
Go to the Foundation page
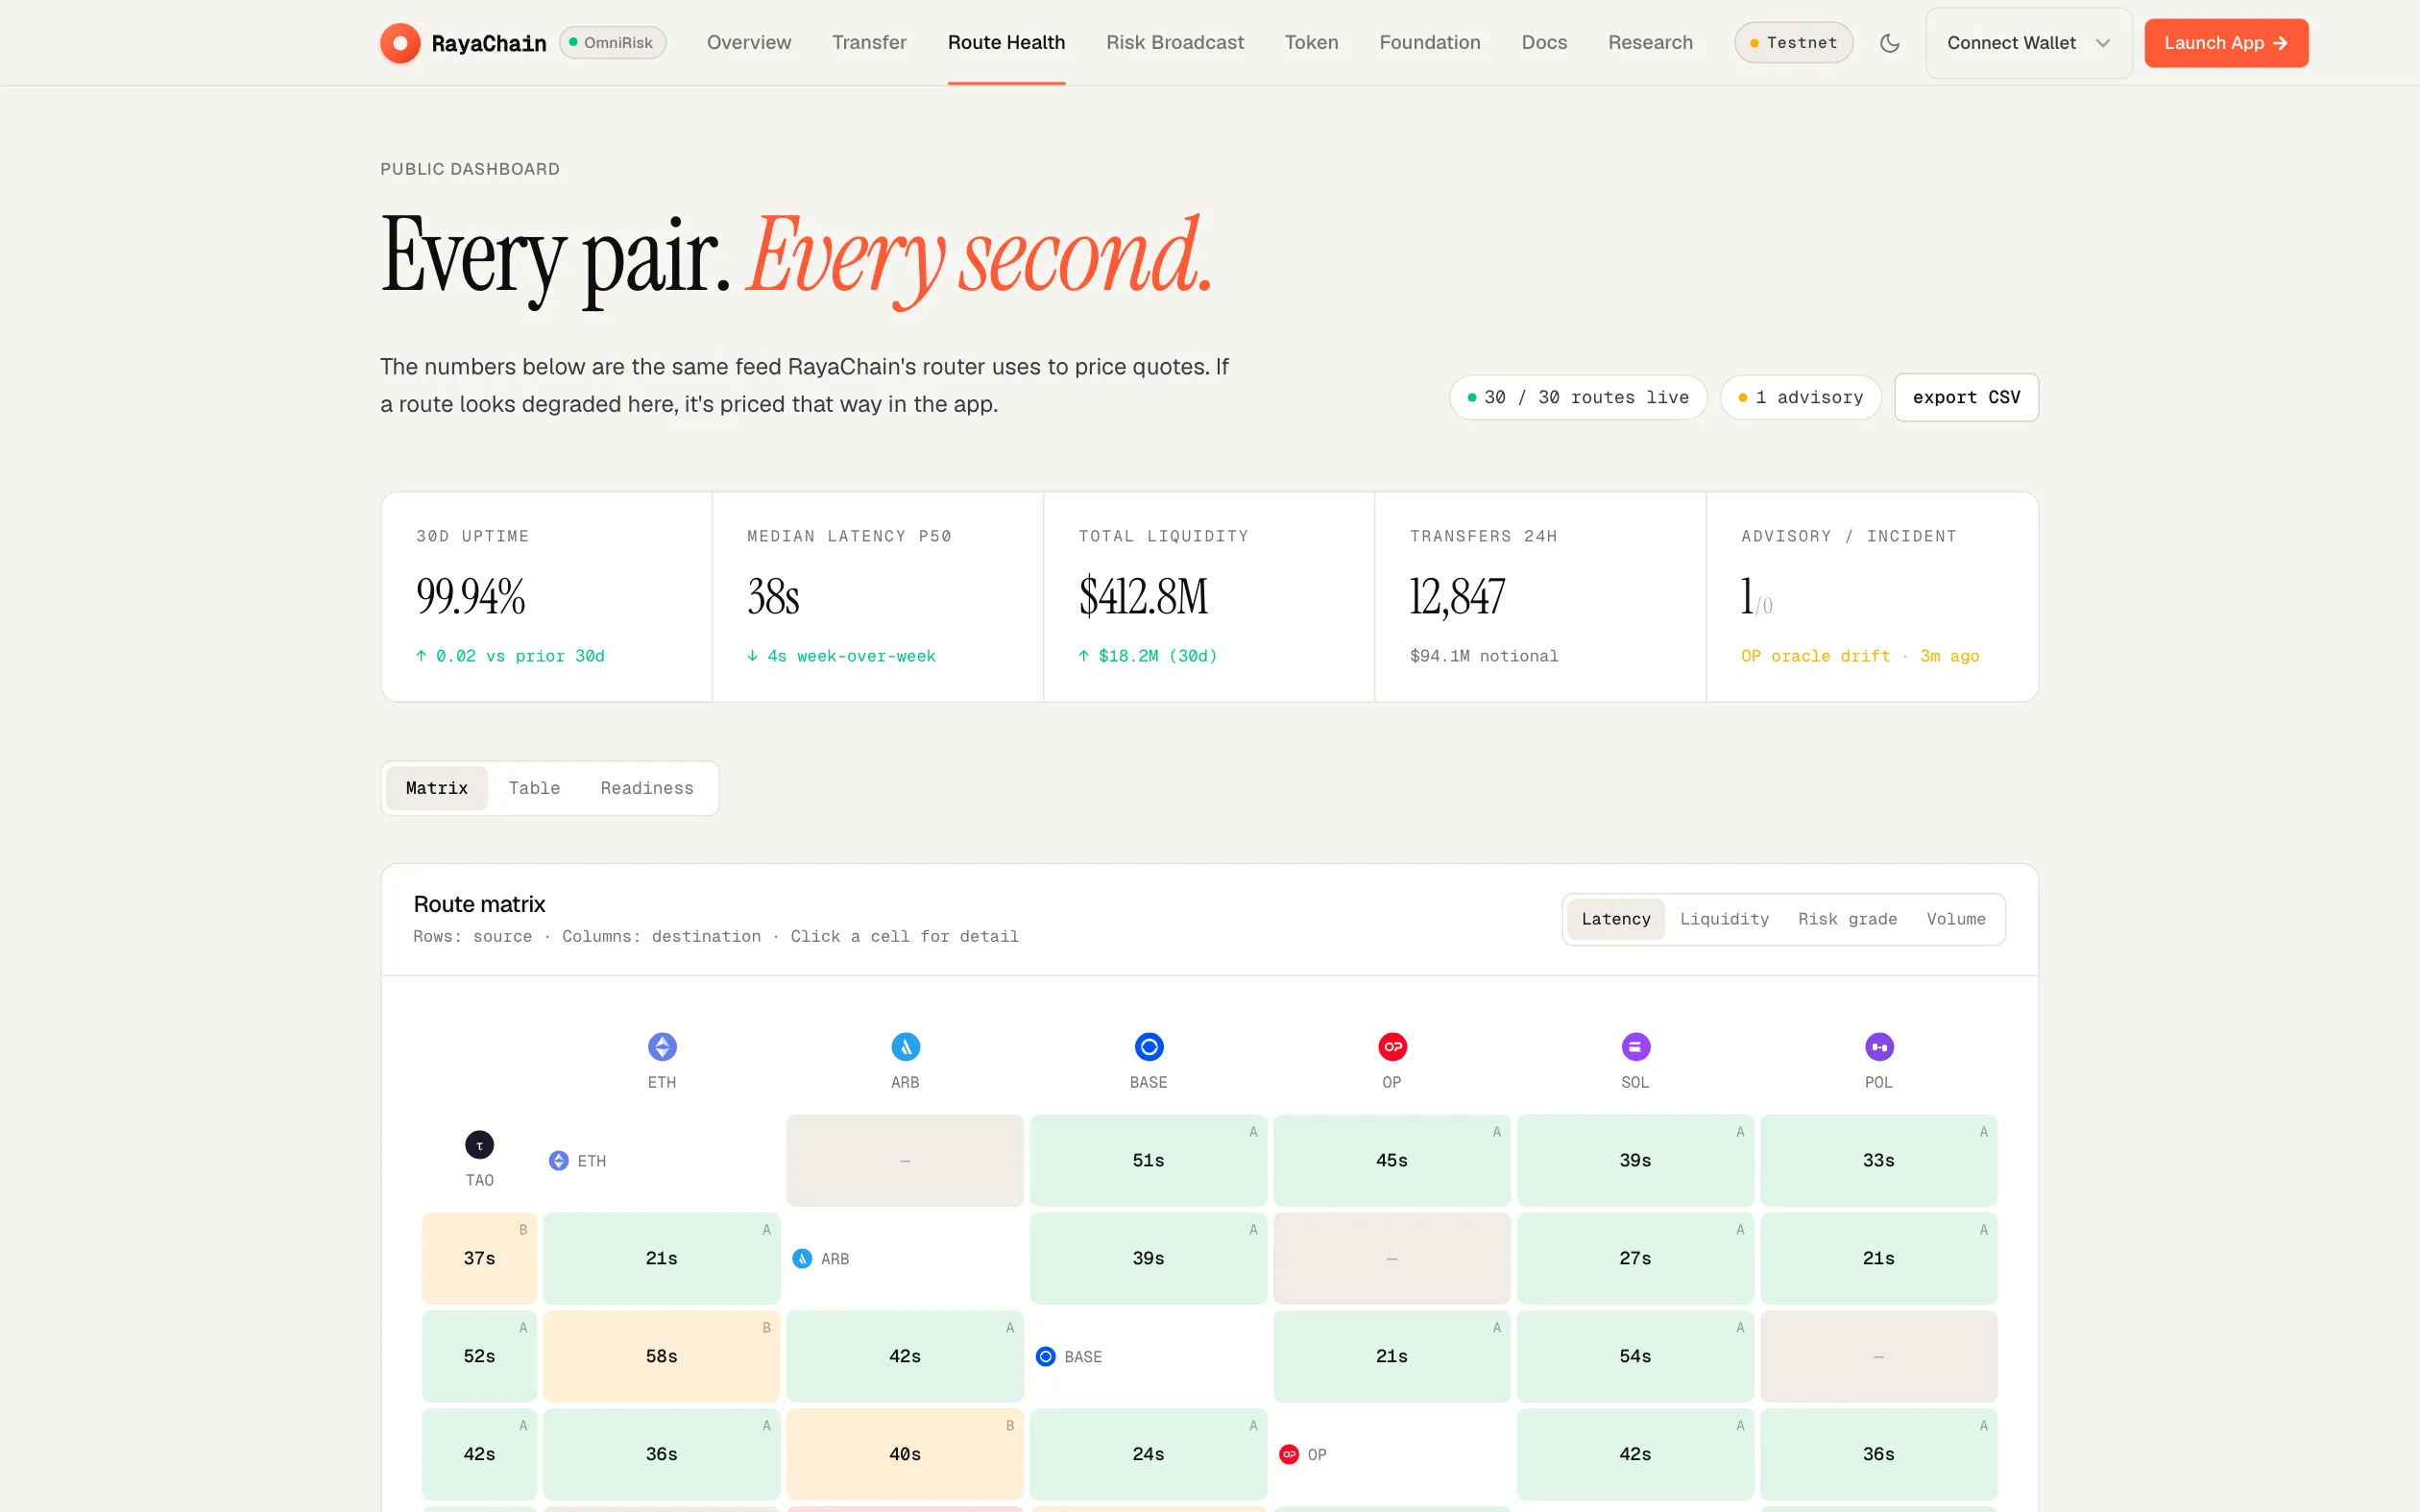coord(1430,43)
